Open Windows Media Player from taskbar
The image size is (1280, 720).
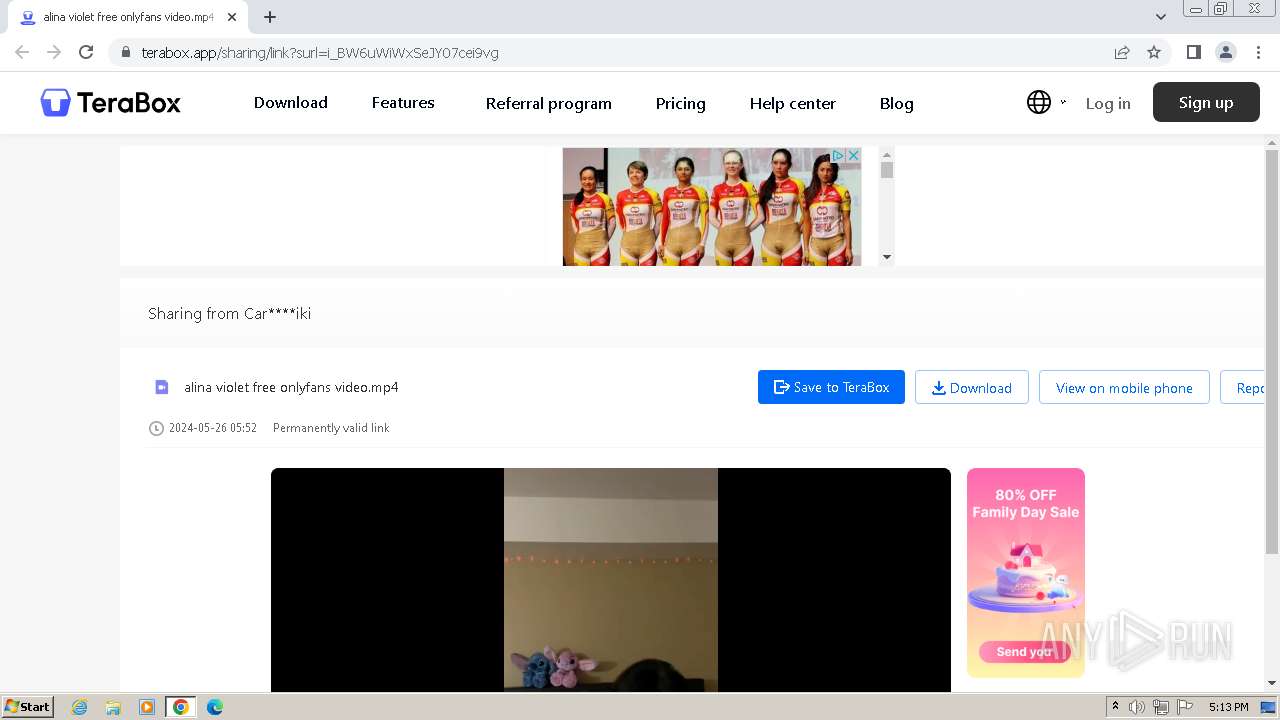[x=147, y=707]
